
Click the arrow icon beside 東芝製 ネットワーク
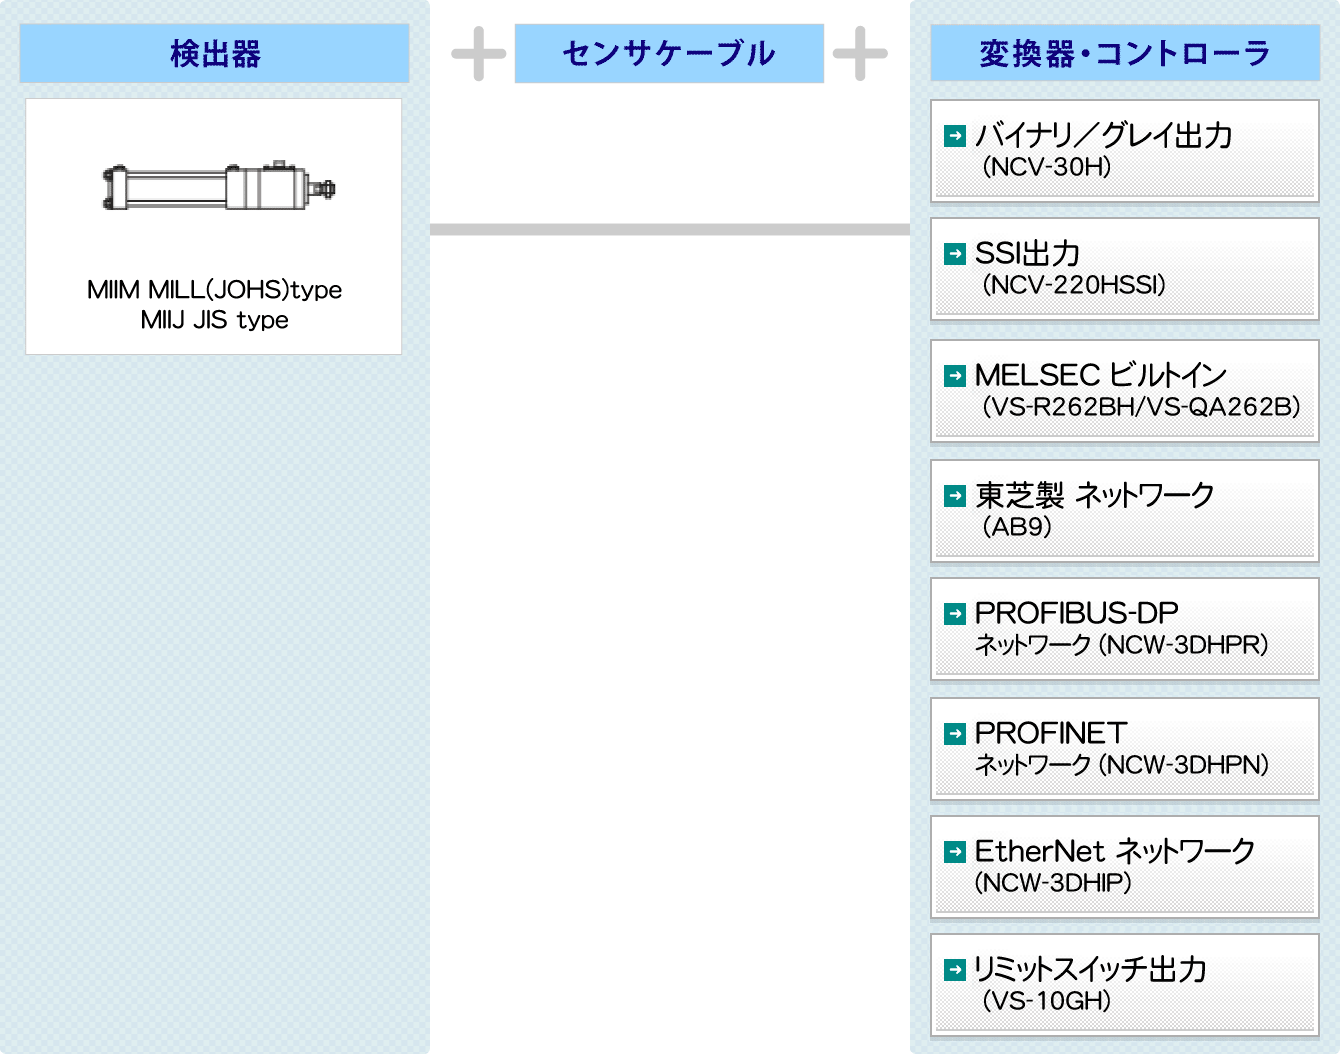(x=955, y=495)
